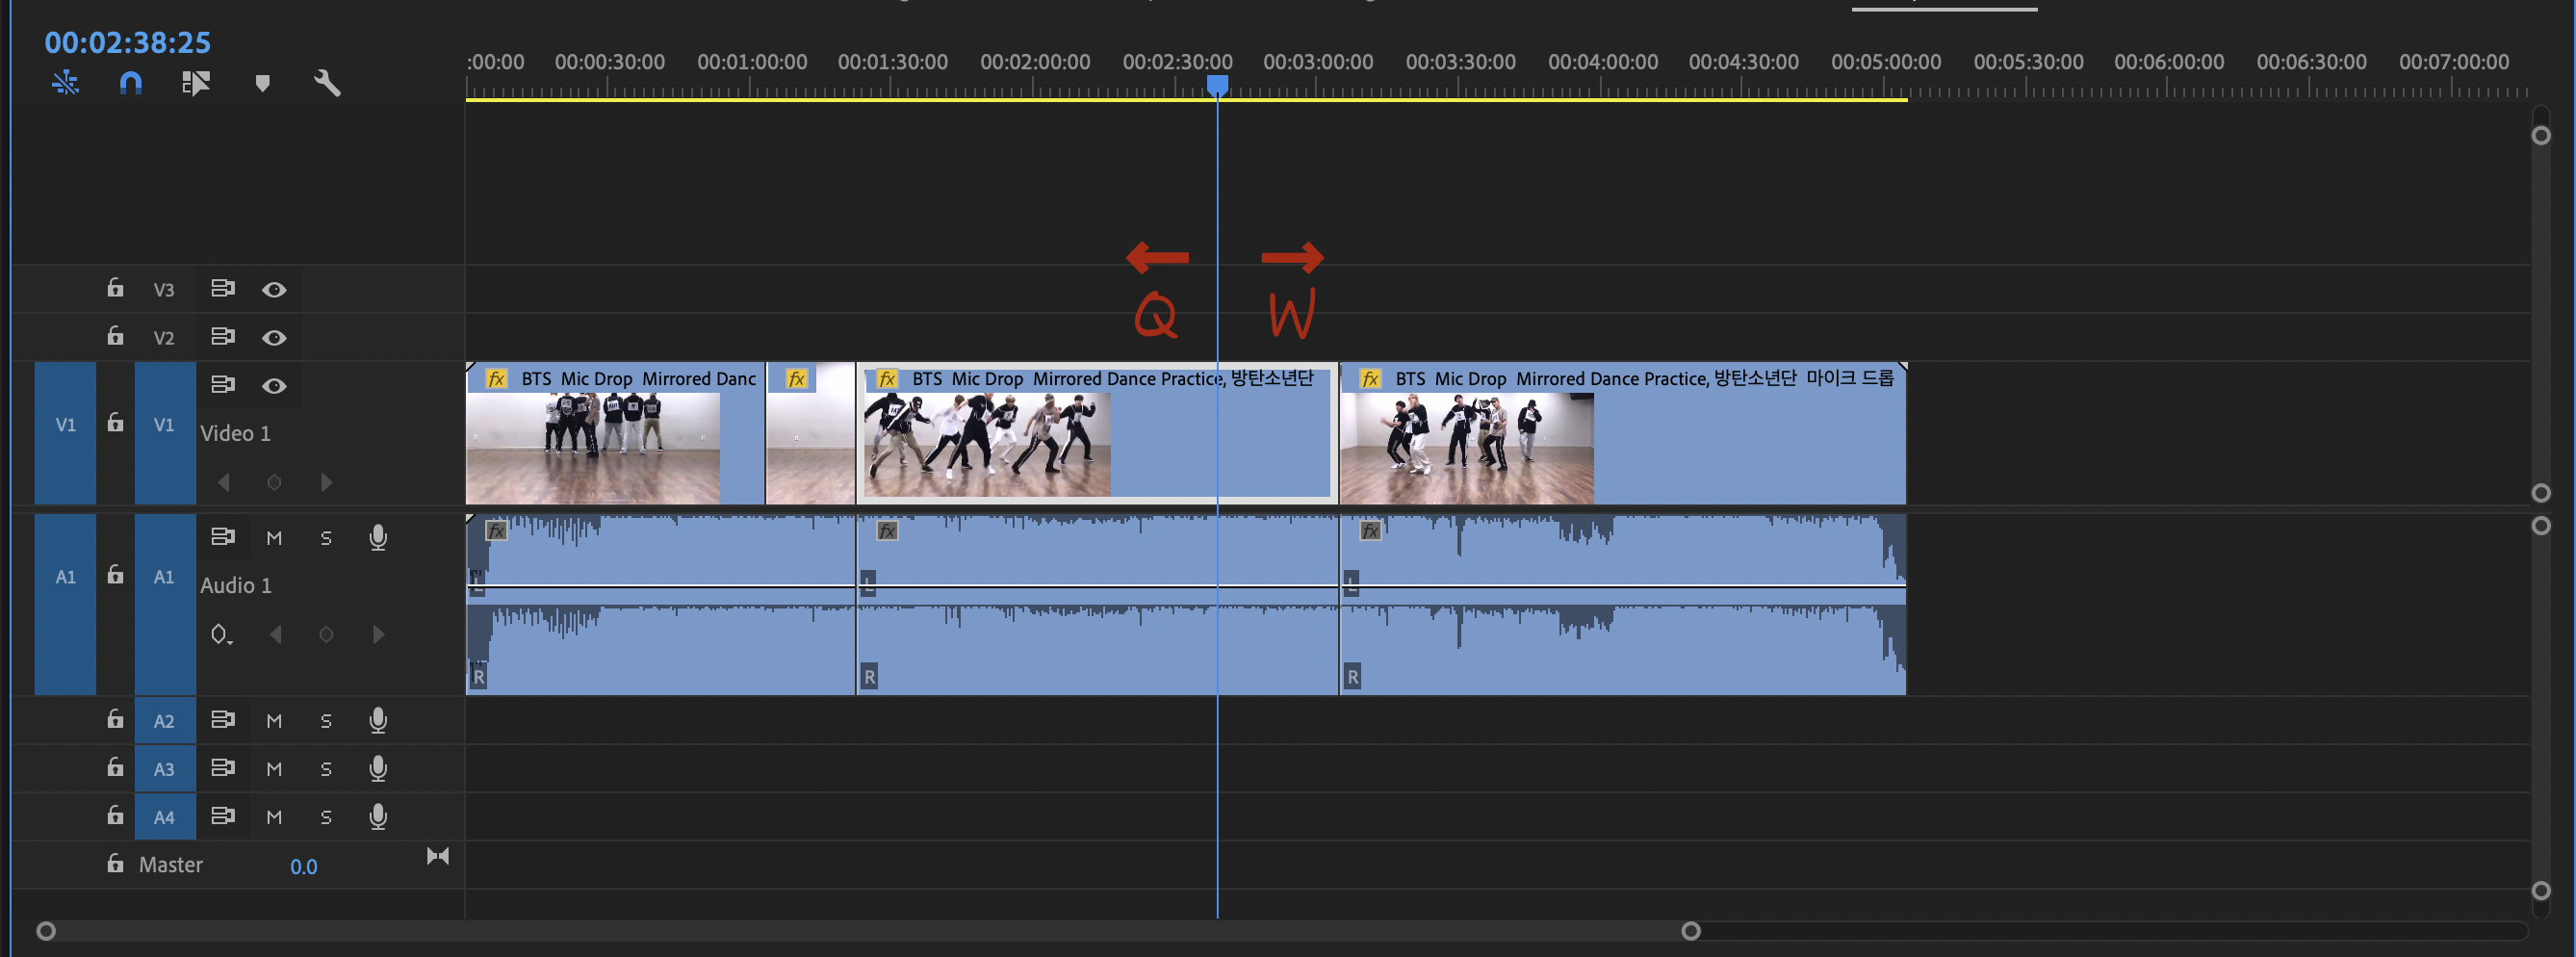The width and height of the screenshot is (2576, 957).
Task: Click fx badge on first audio clip
Action: coord(496,531)
